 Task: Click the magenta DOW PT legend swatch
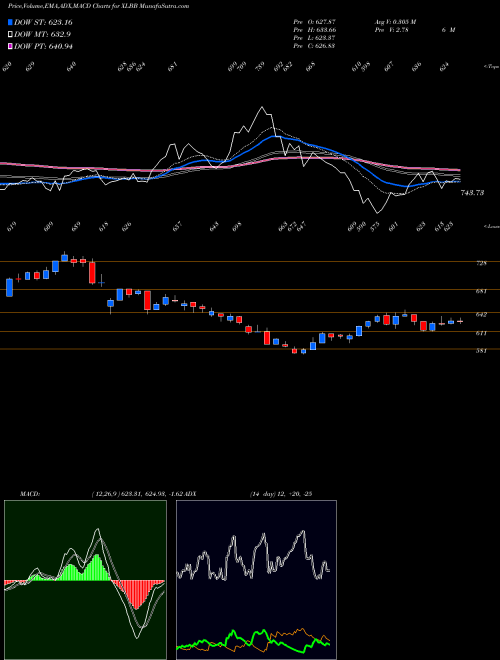click(x=10, y=46)
